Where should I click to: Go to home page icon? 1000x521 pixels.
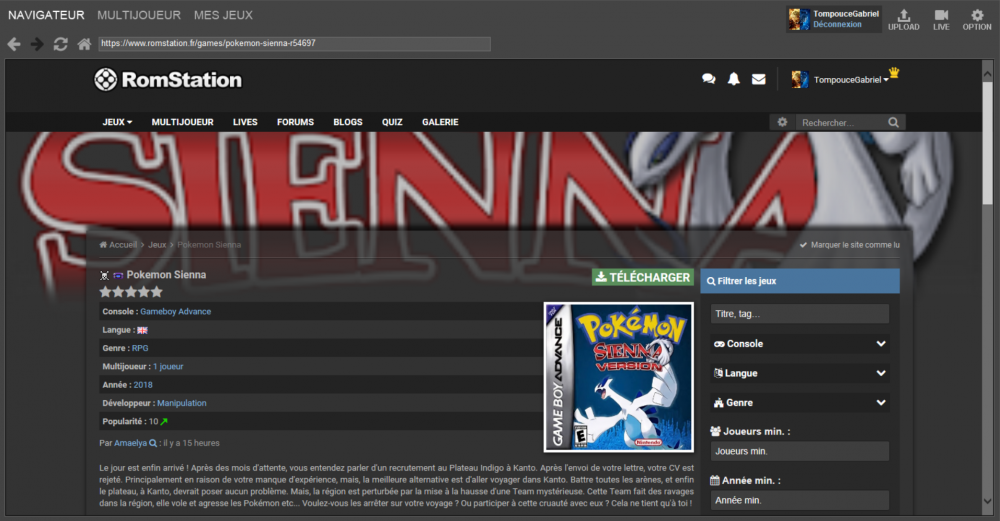(x=85, y=44)
